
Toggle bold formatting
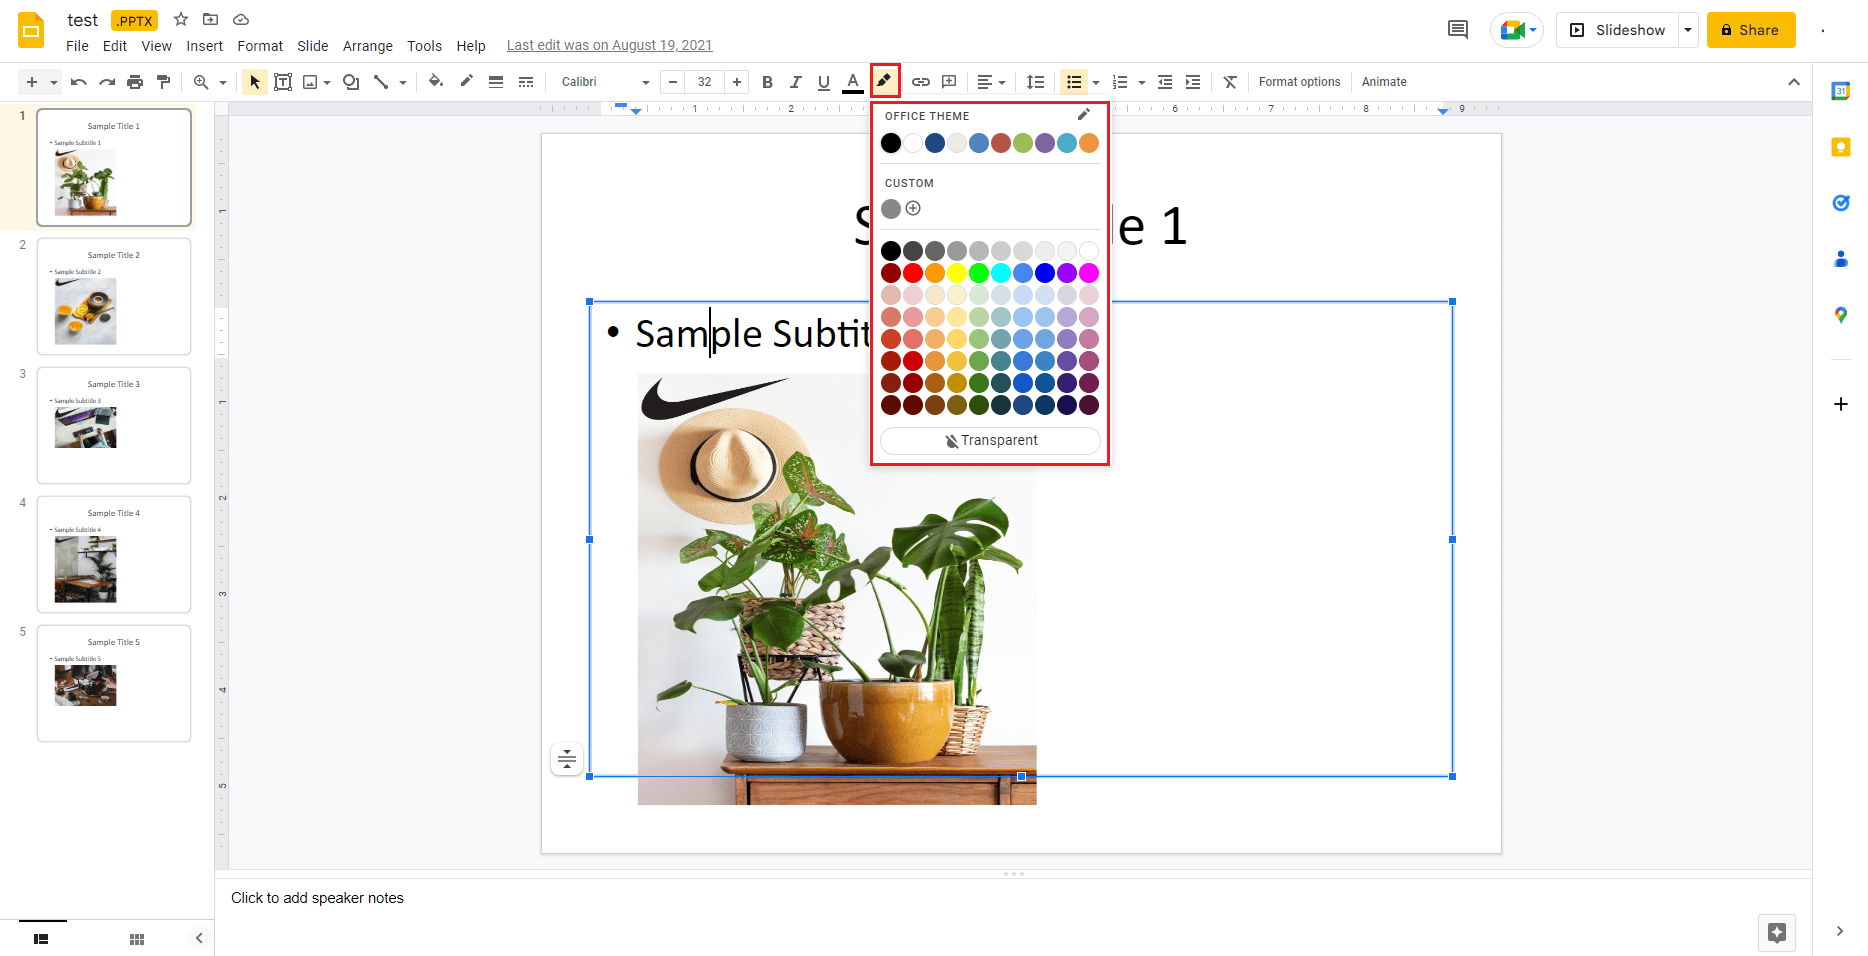(x=767, y=82)
